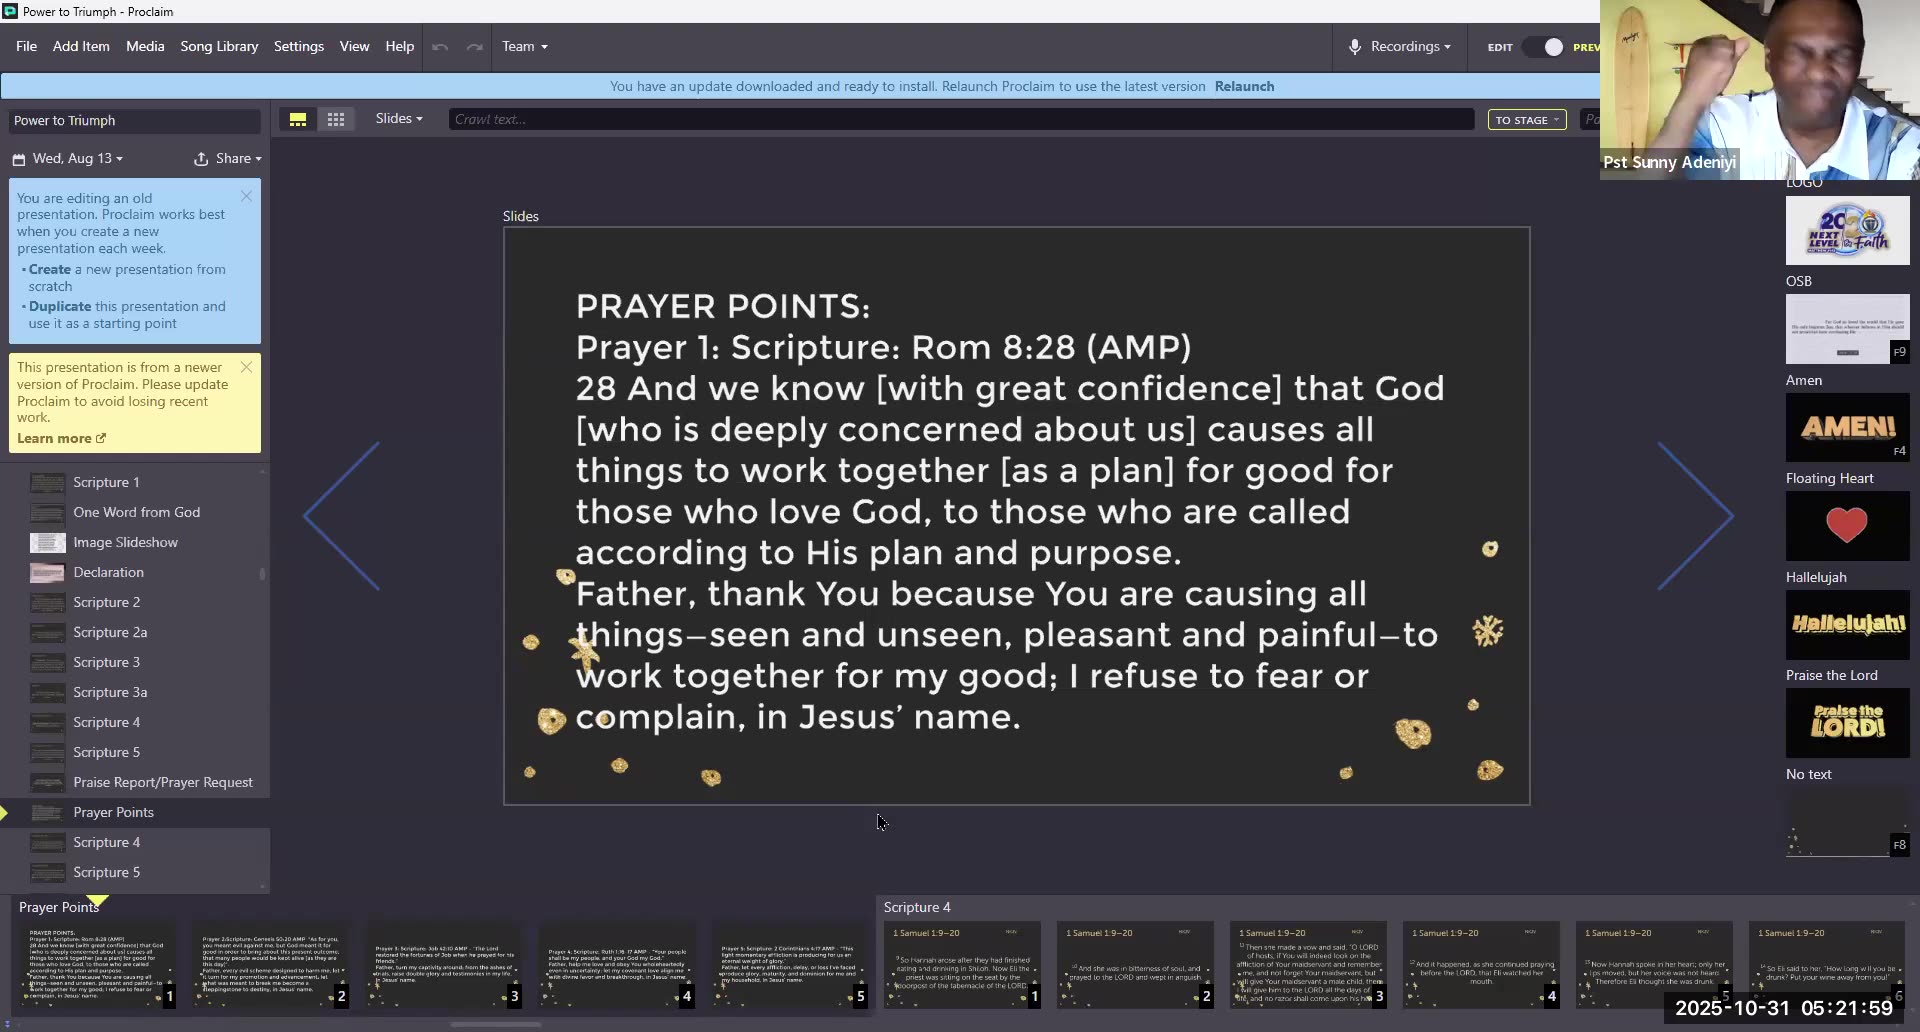Dismiss the blue old presentation notice
This screenshot has width=1920, height=1032.
pos(246,196)
